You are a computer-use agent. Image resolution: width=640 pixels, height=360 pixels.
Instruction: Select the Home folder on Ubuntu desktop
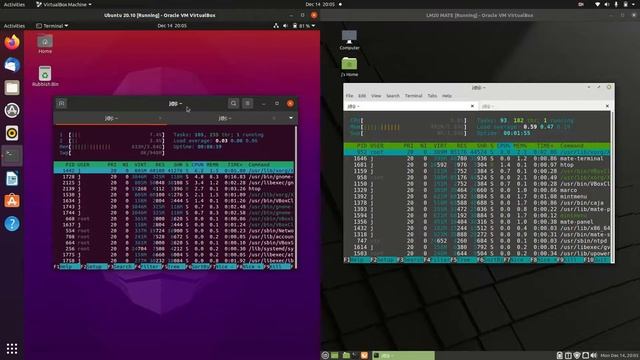point(45,44)
